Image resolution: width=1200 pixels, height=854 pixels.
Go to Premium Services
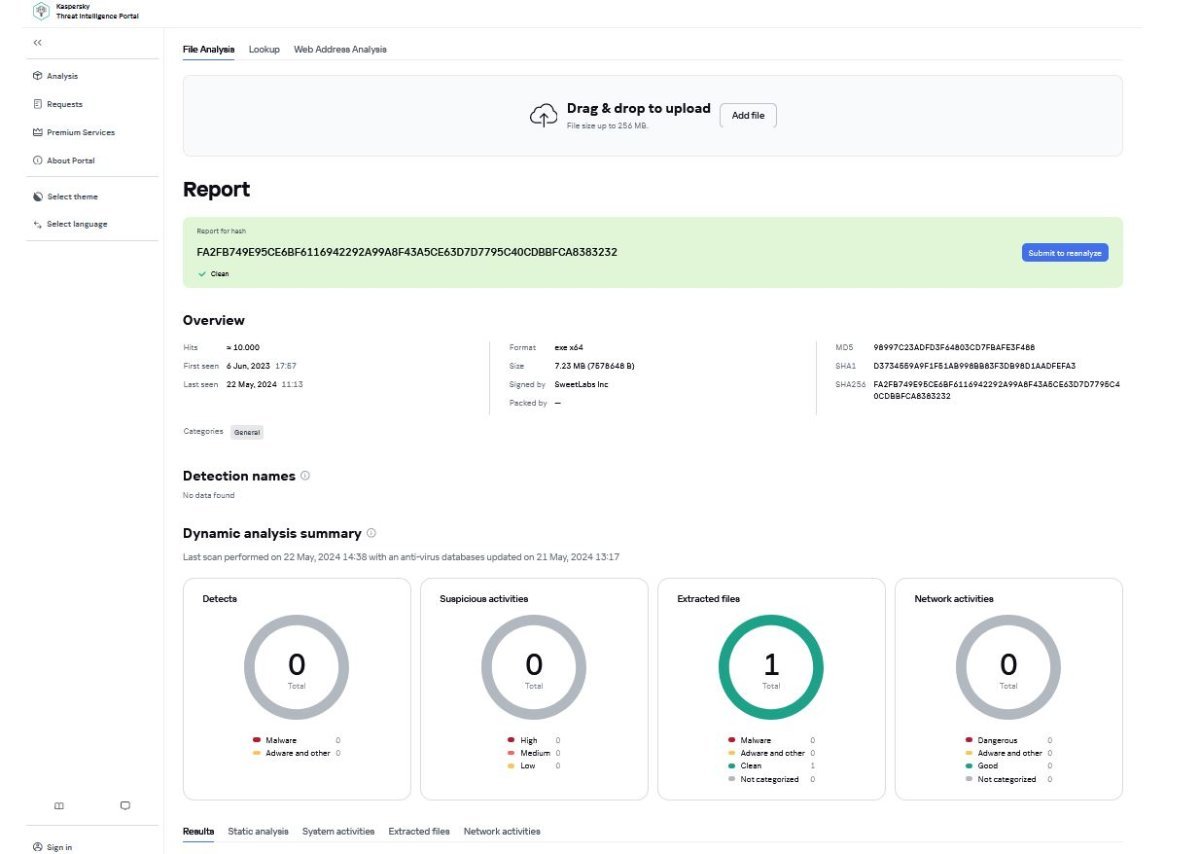(80, 132)
